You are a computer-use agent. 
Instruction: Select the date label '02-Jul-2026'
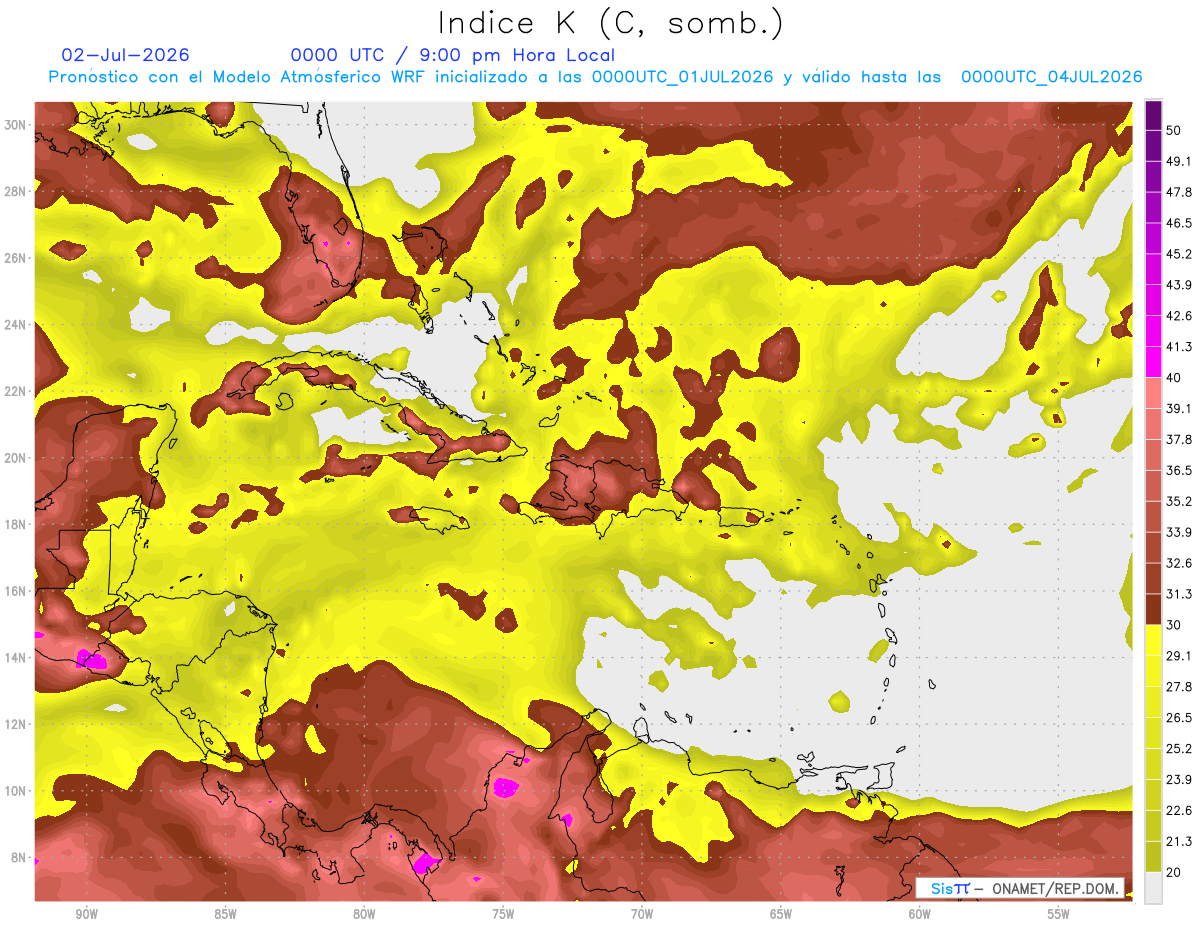tap(126, 55)
